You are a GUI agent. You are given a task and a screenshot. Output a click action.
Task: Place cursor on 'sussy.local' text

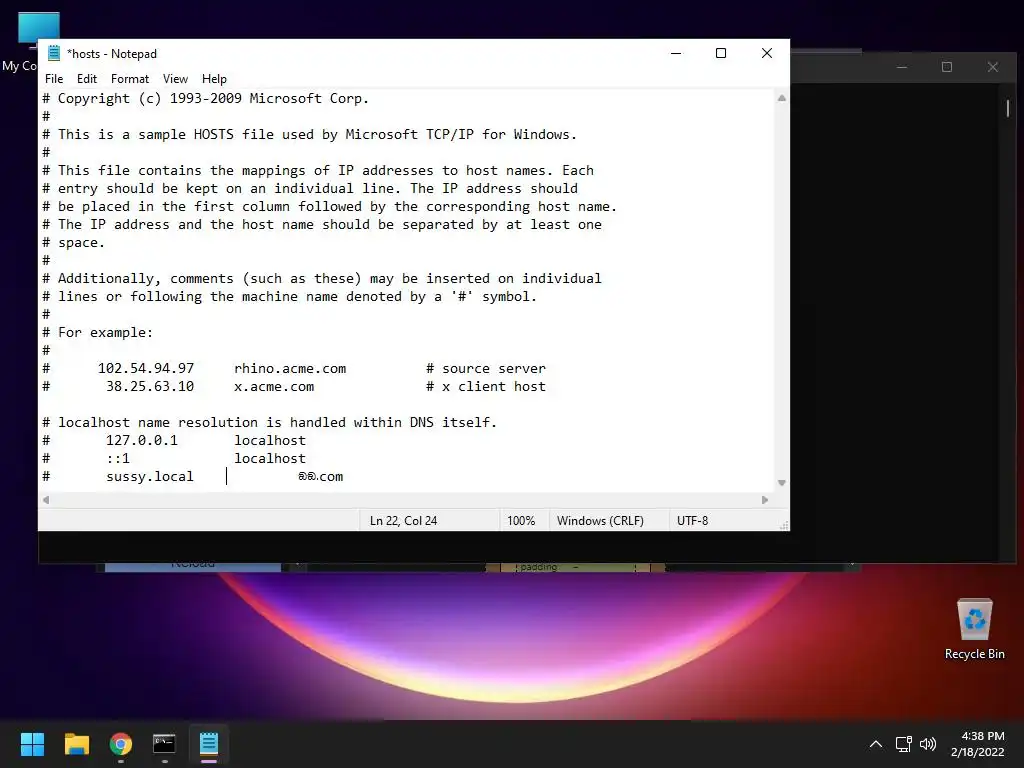tap(150, 477)
